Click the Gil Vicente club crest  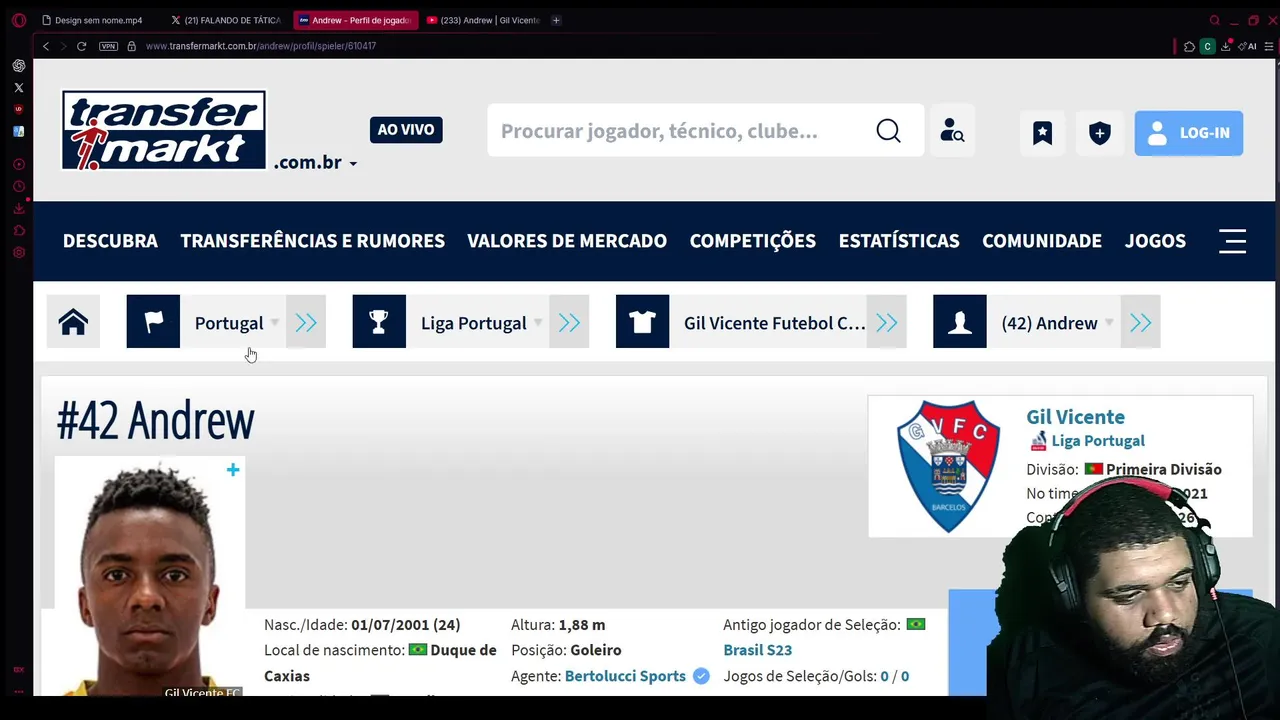[x=948, y=466]
